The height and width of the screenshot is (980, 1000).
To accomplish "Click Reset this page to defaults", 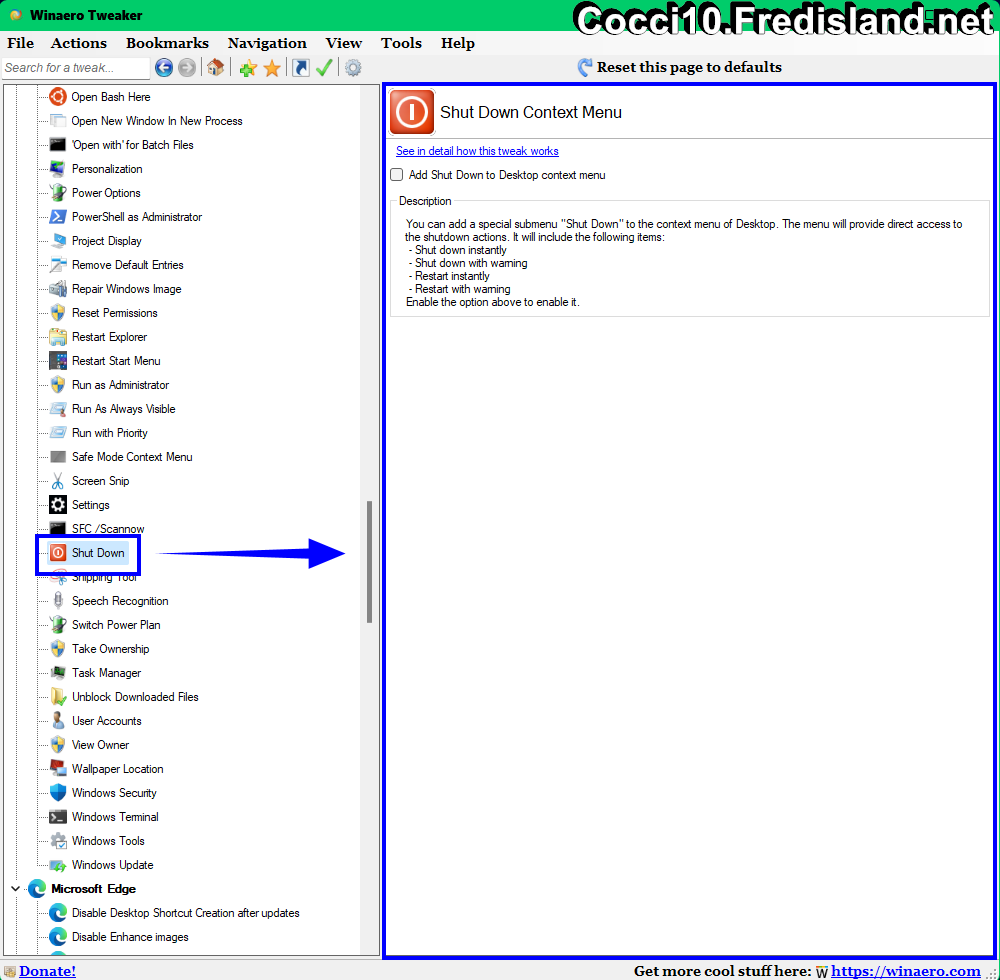I will click(680, 67).
